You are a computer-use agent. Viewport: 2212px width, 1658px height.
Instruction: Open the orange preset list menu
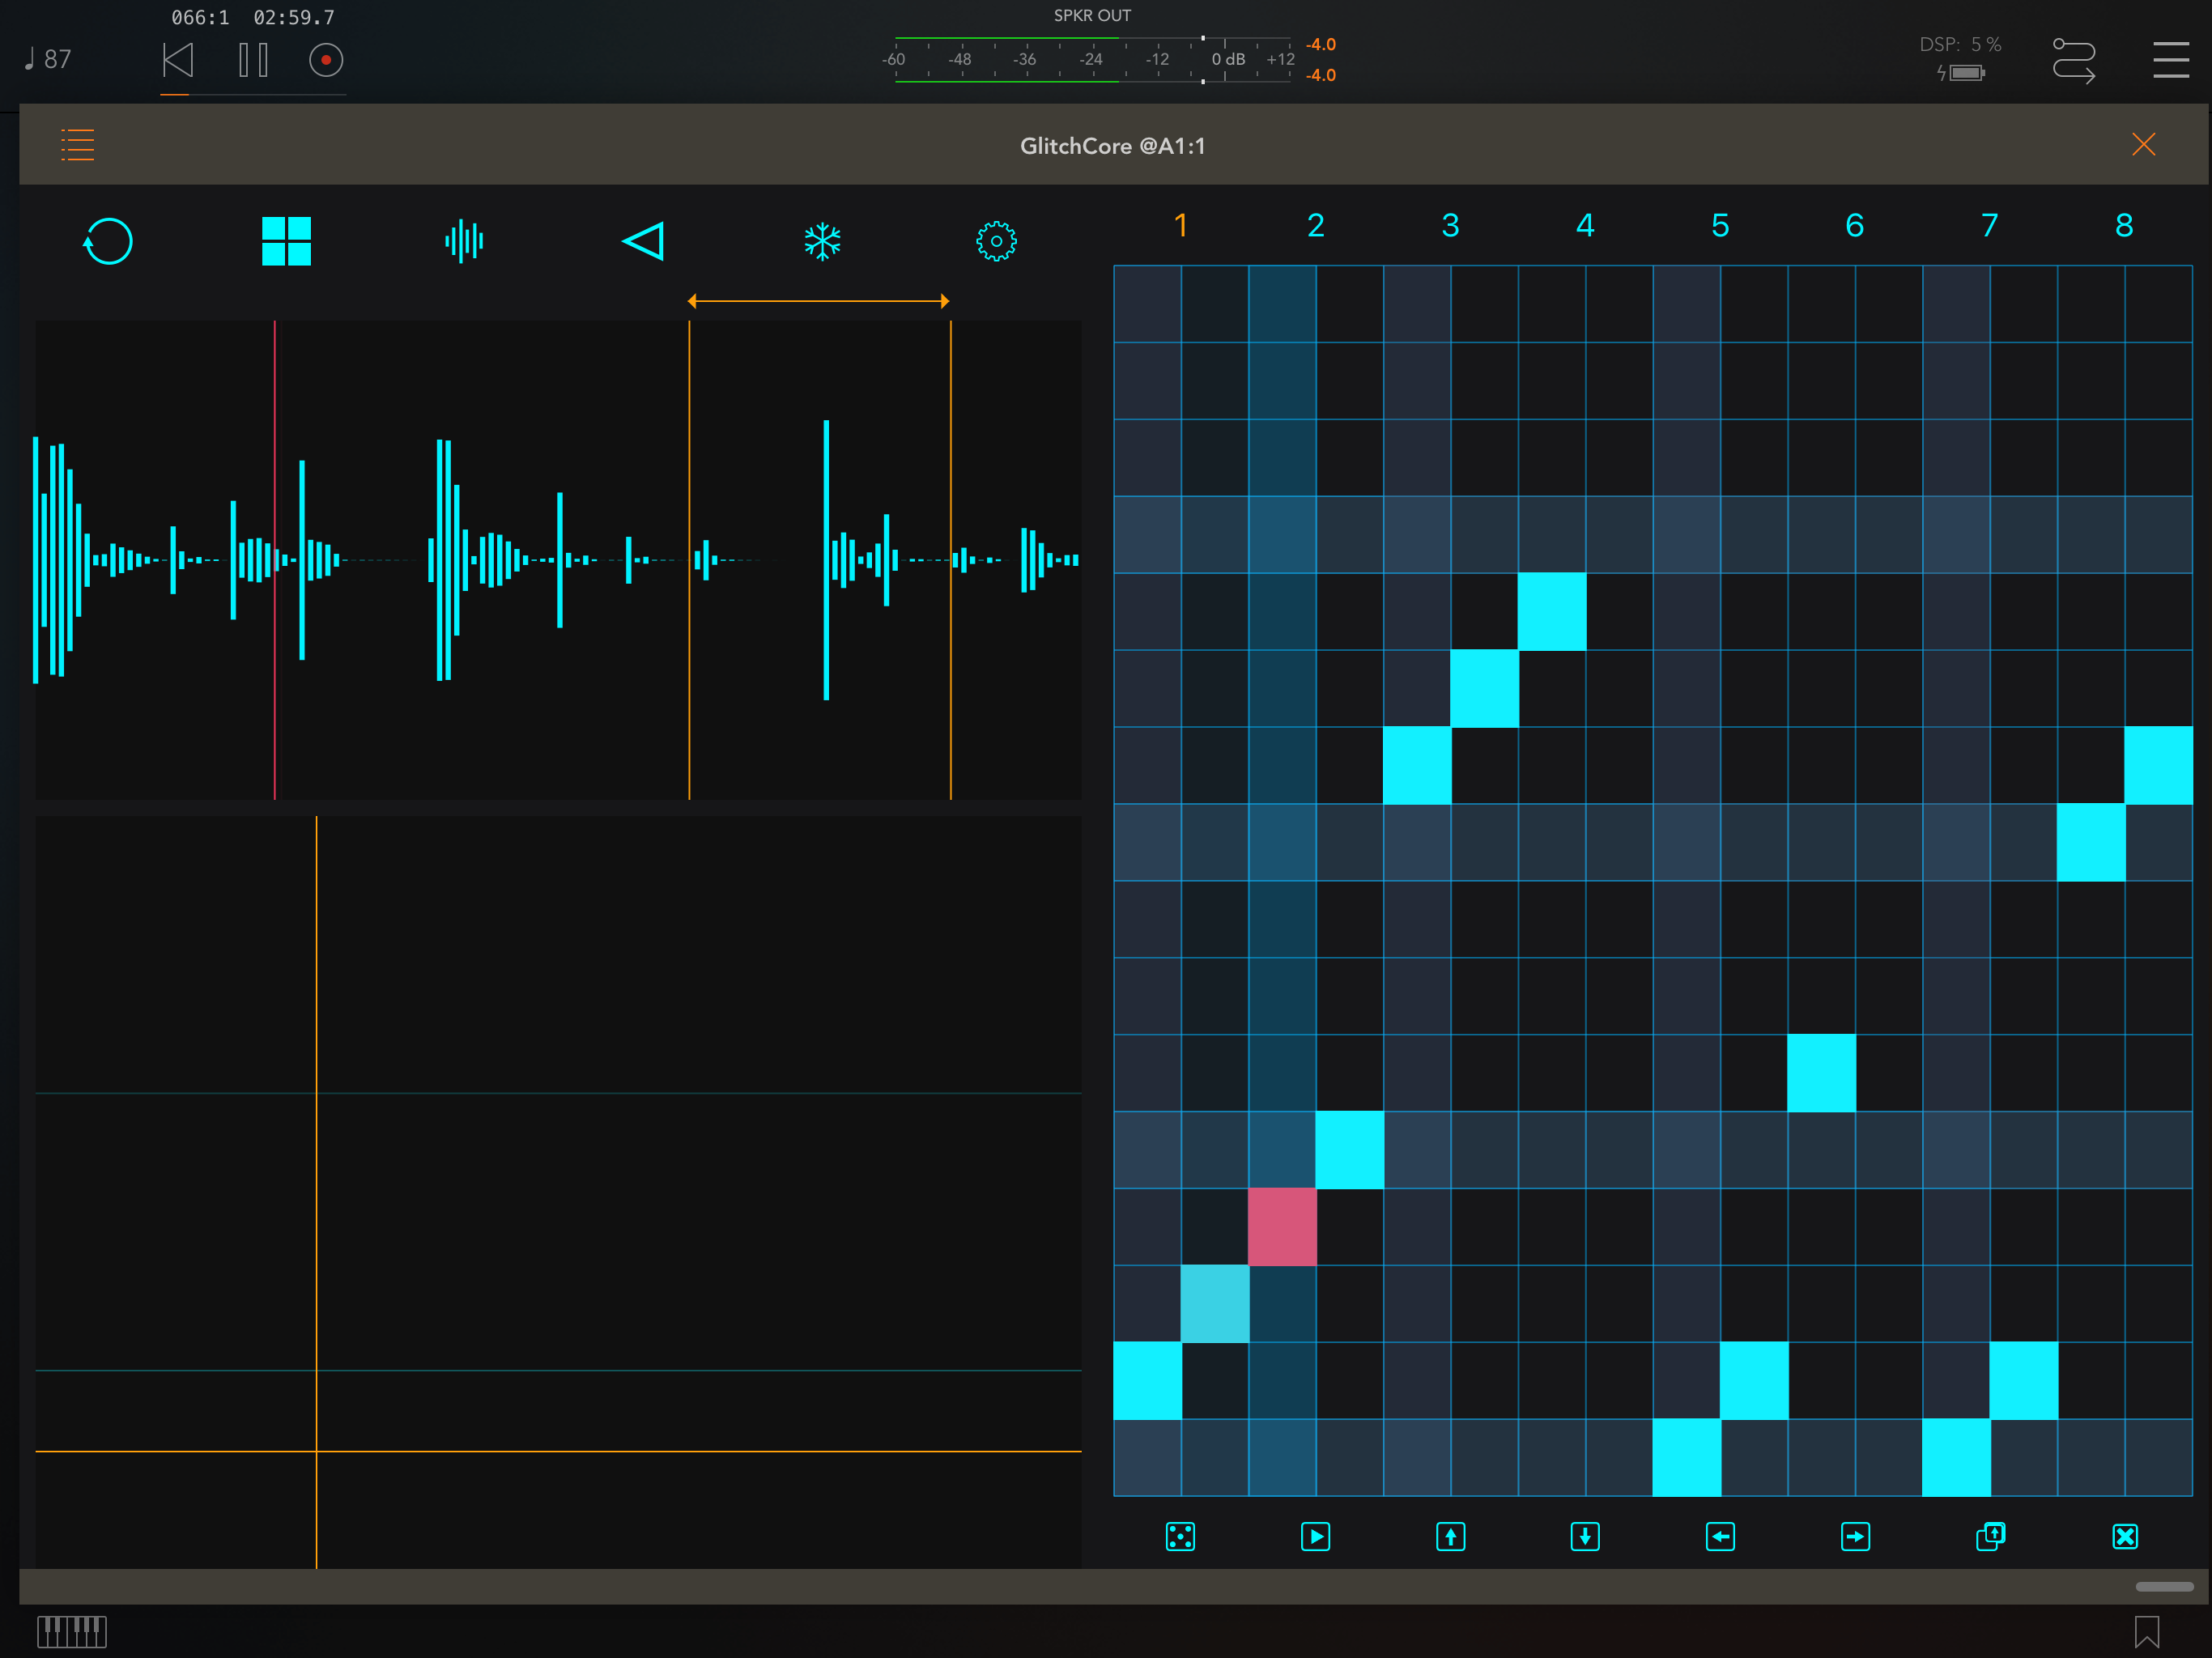(78, 145)
